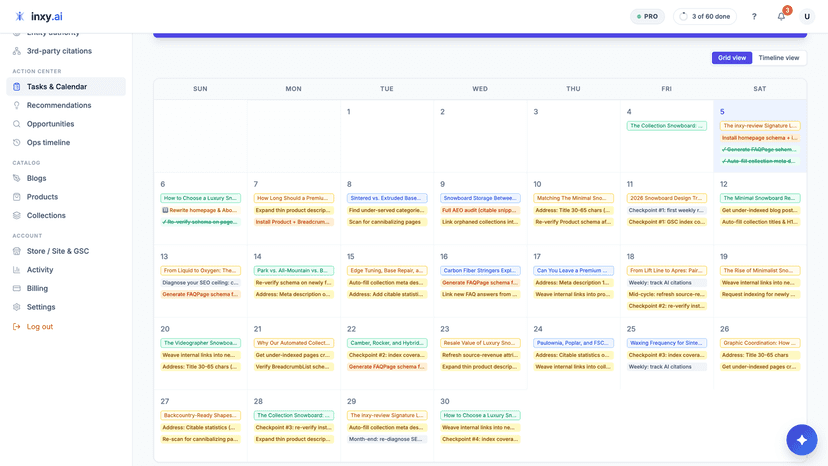Open the notifications bell icon
The height and width of the screenshot is (466, 828).
coord(781,16)
